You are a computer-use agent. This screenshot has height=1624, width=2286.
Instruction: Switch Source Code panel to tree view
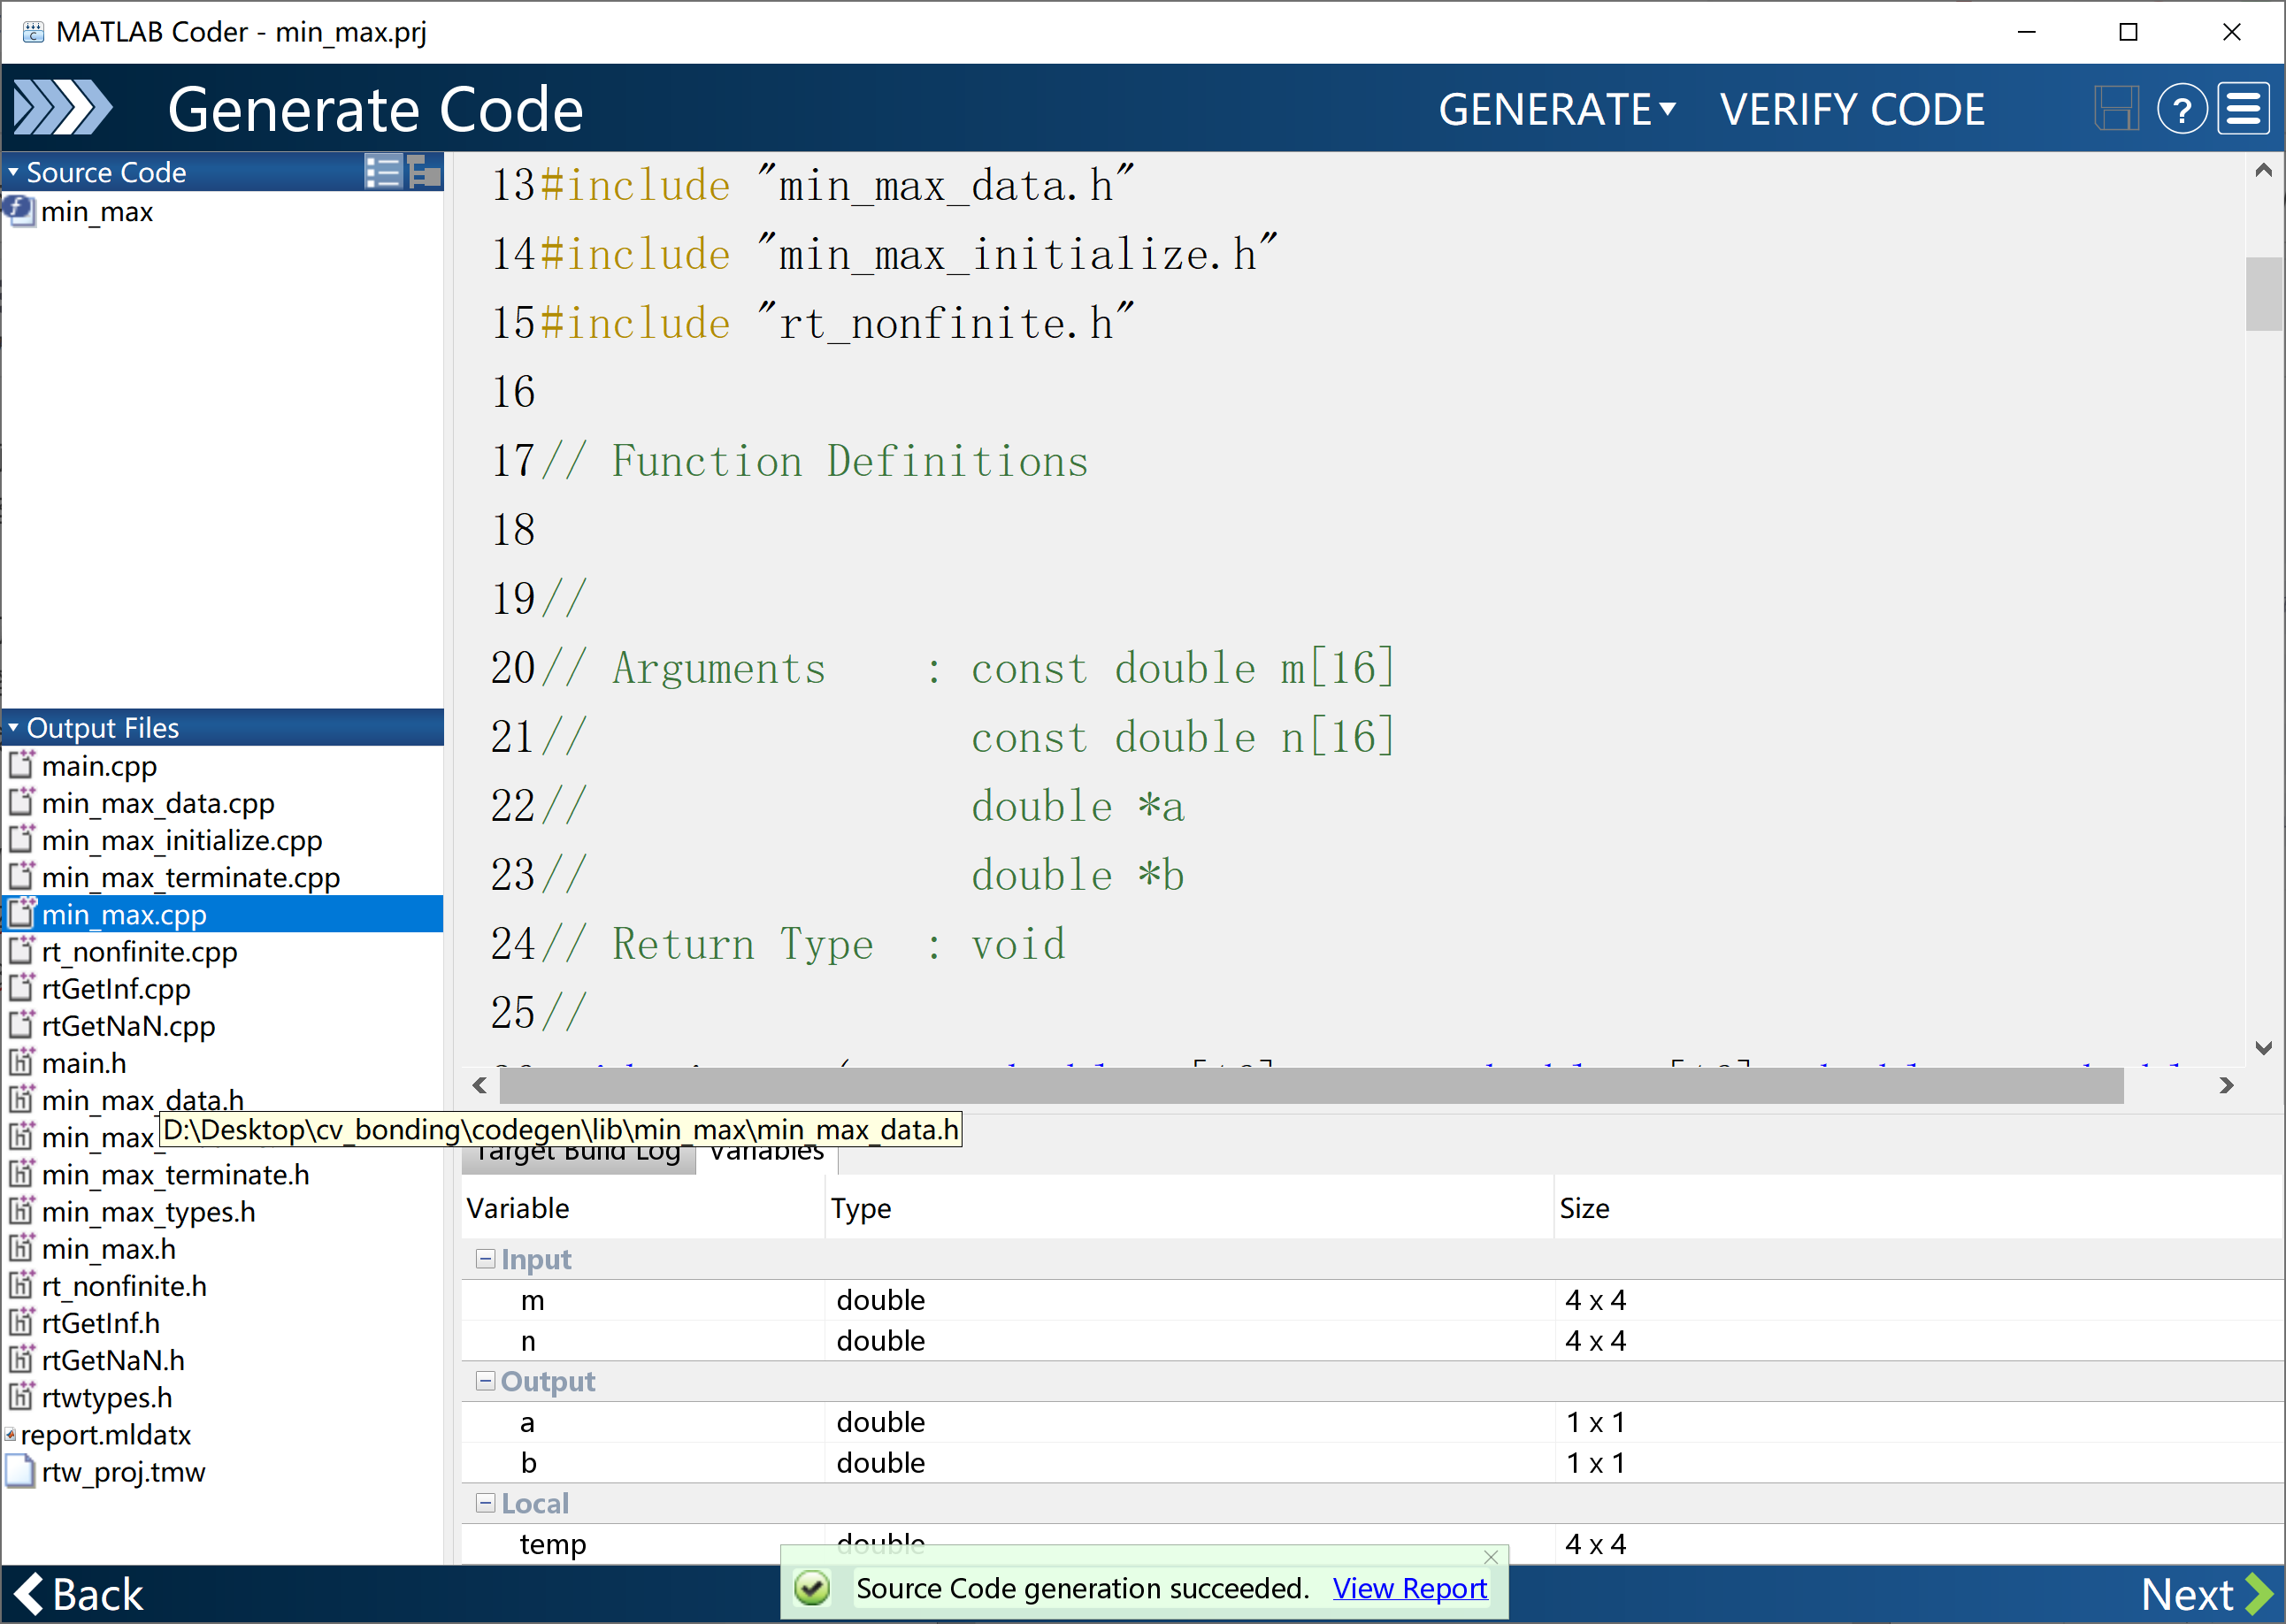424,172
